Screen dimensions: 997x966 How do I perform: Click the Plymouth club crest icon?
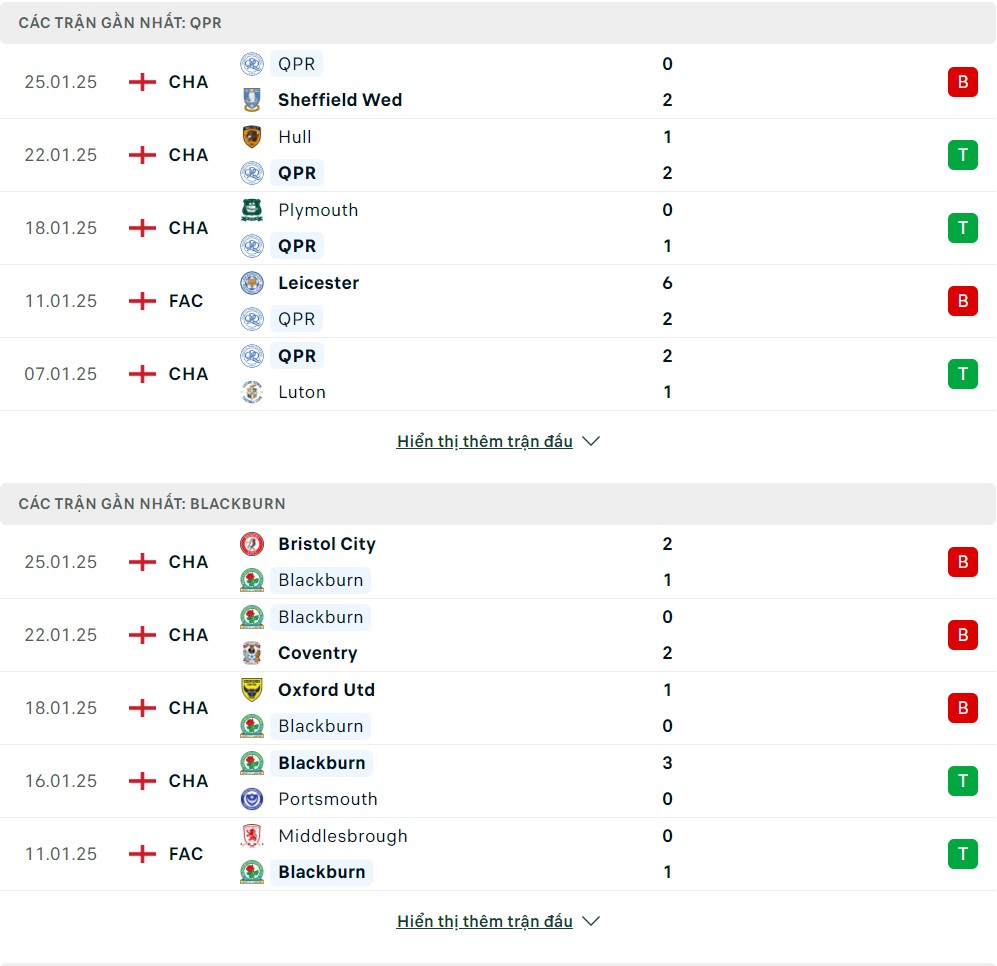click(252, 210)
